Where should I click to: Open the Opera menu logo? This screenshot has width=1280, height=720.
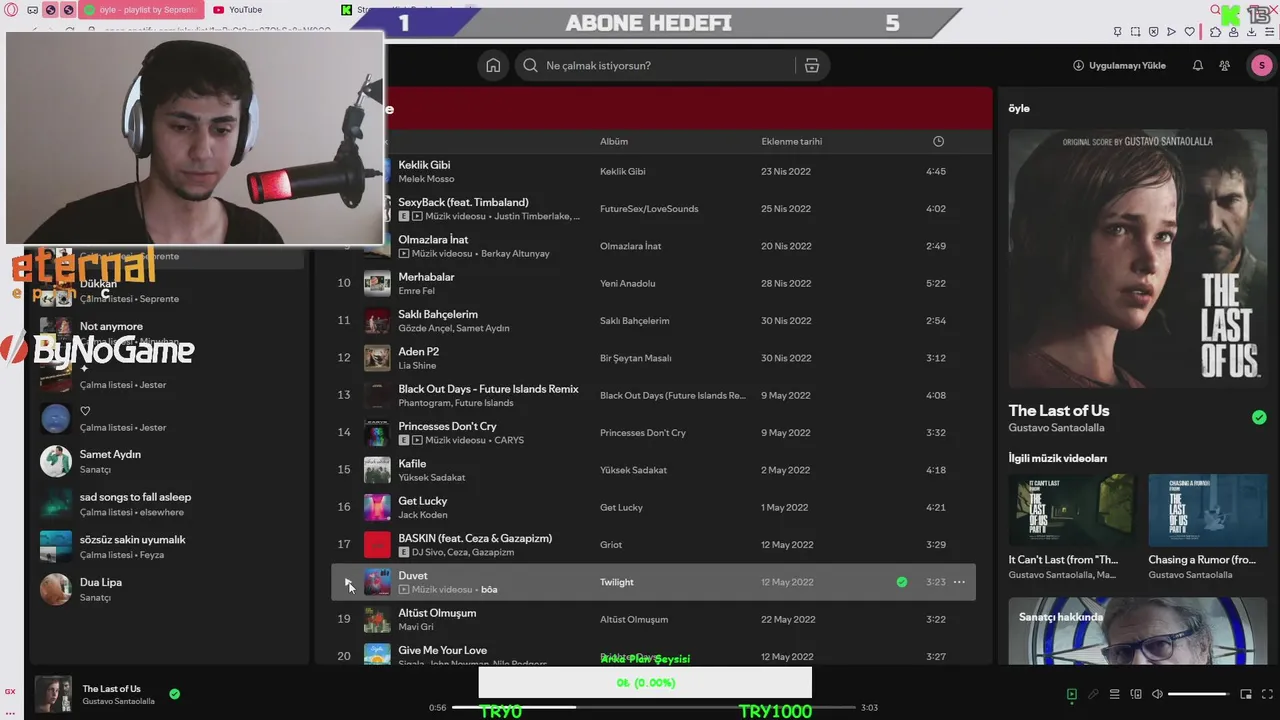pyautogui.click(x=11, y=10)
